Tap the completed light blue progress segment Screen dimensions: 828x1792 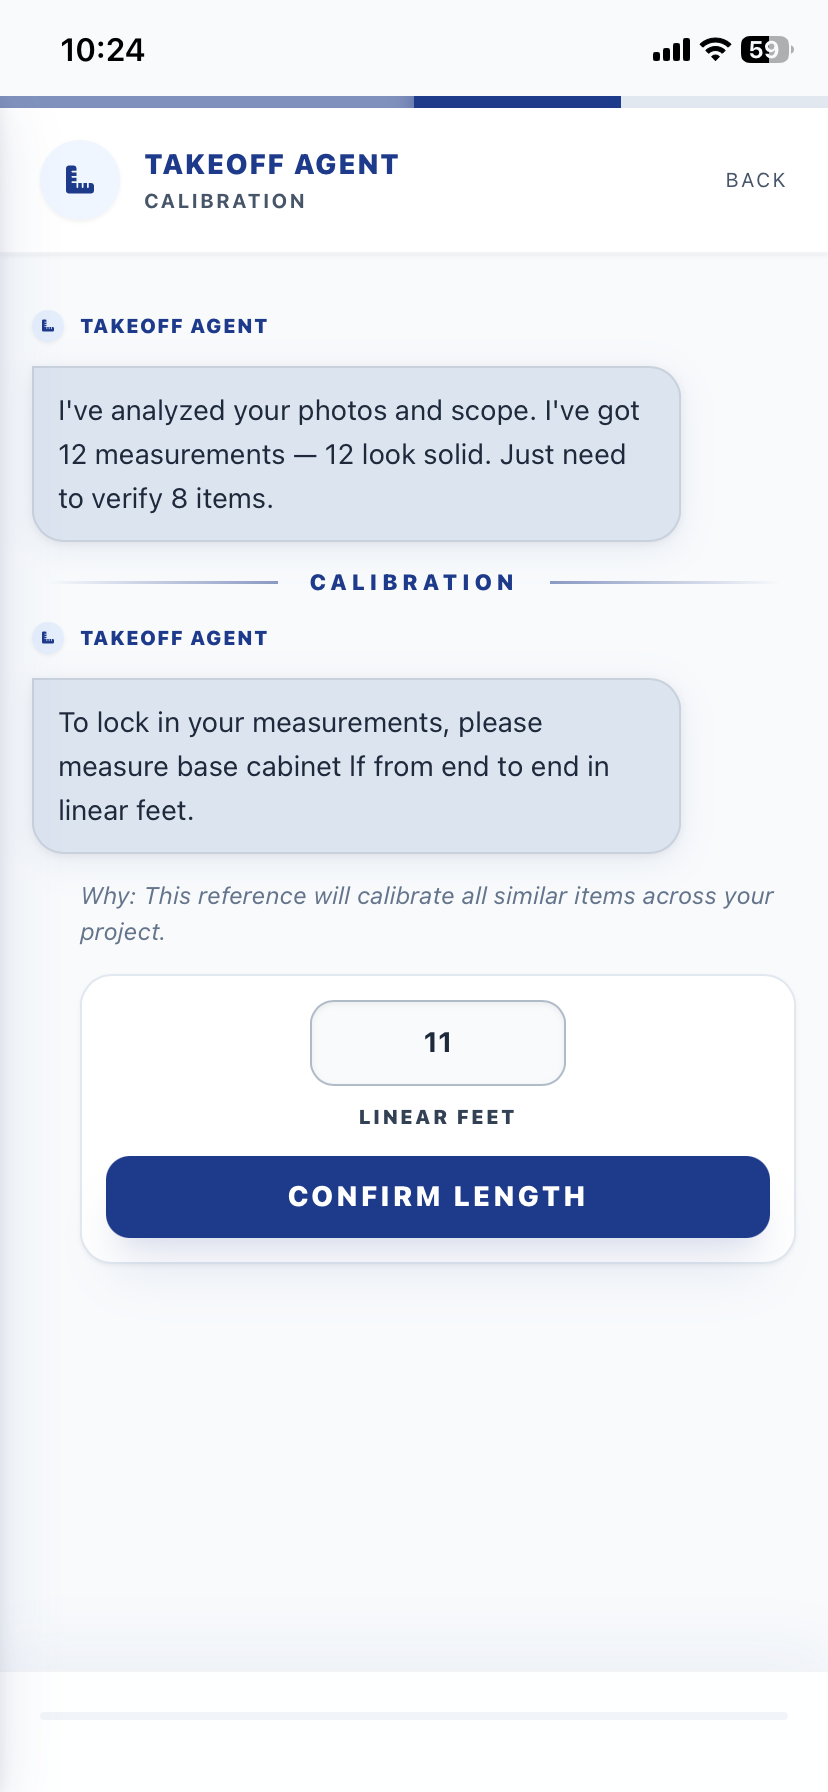coord(207,102)
